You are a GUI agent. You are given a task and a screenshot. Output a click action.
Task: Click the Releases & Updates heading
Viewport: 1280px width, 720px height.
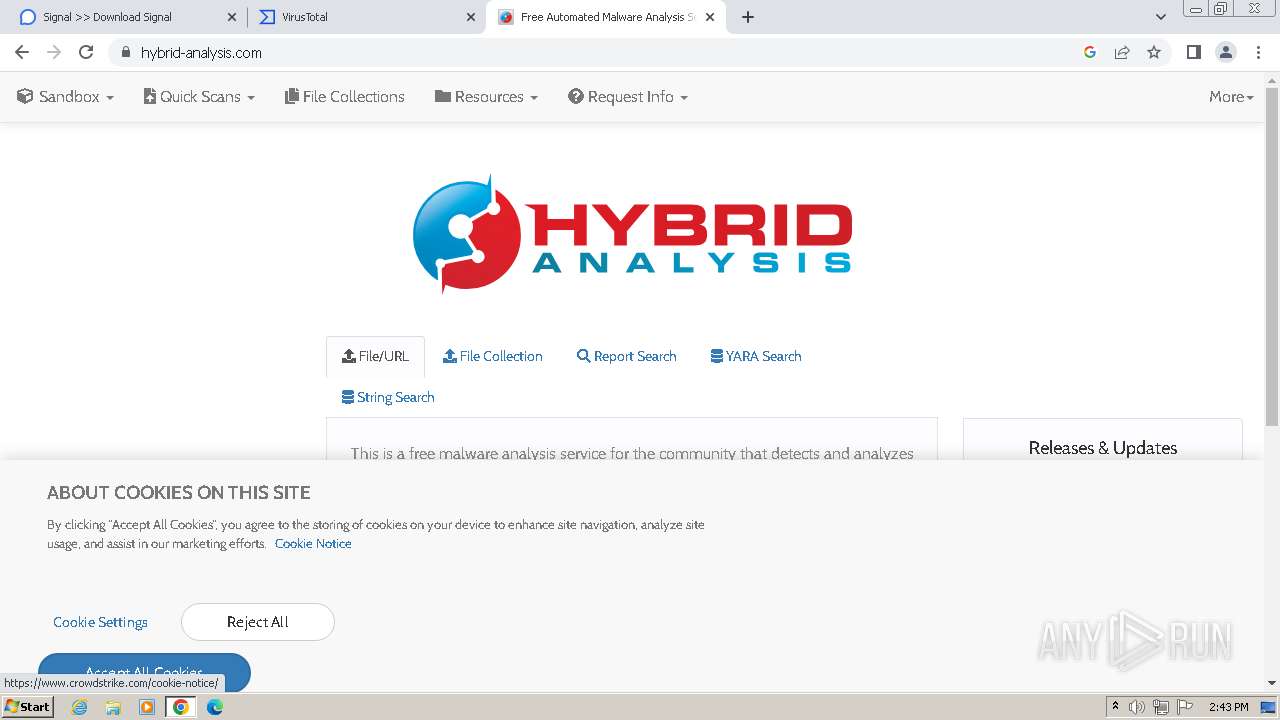pyautogui.click(x=1103, y=448)
